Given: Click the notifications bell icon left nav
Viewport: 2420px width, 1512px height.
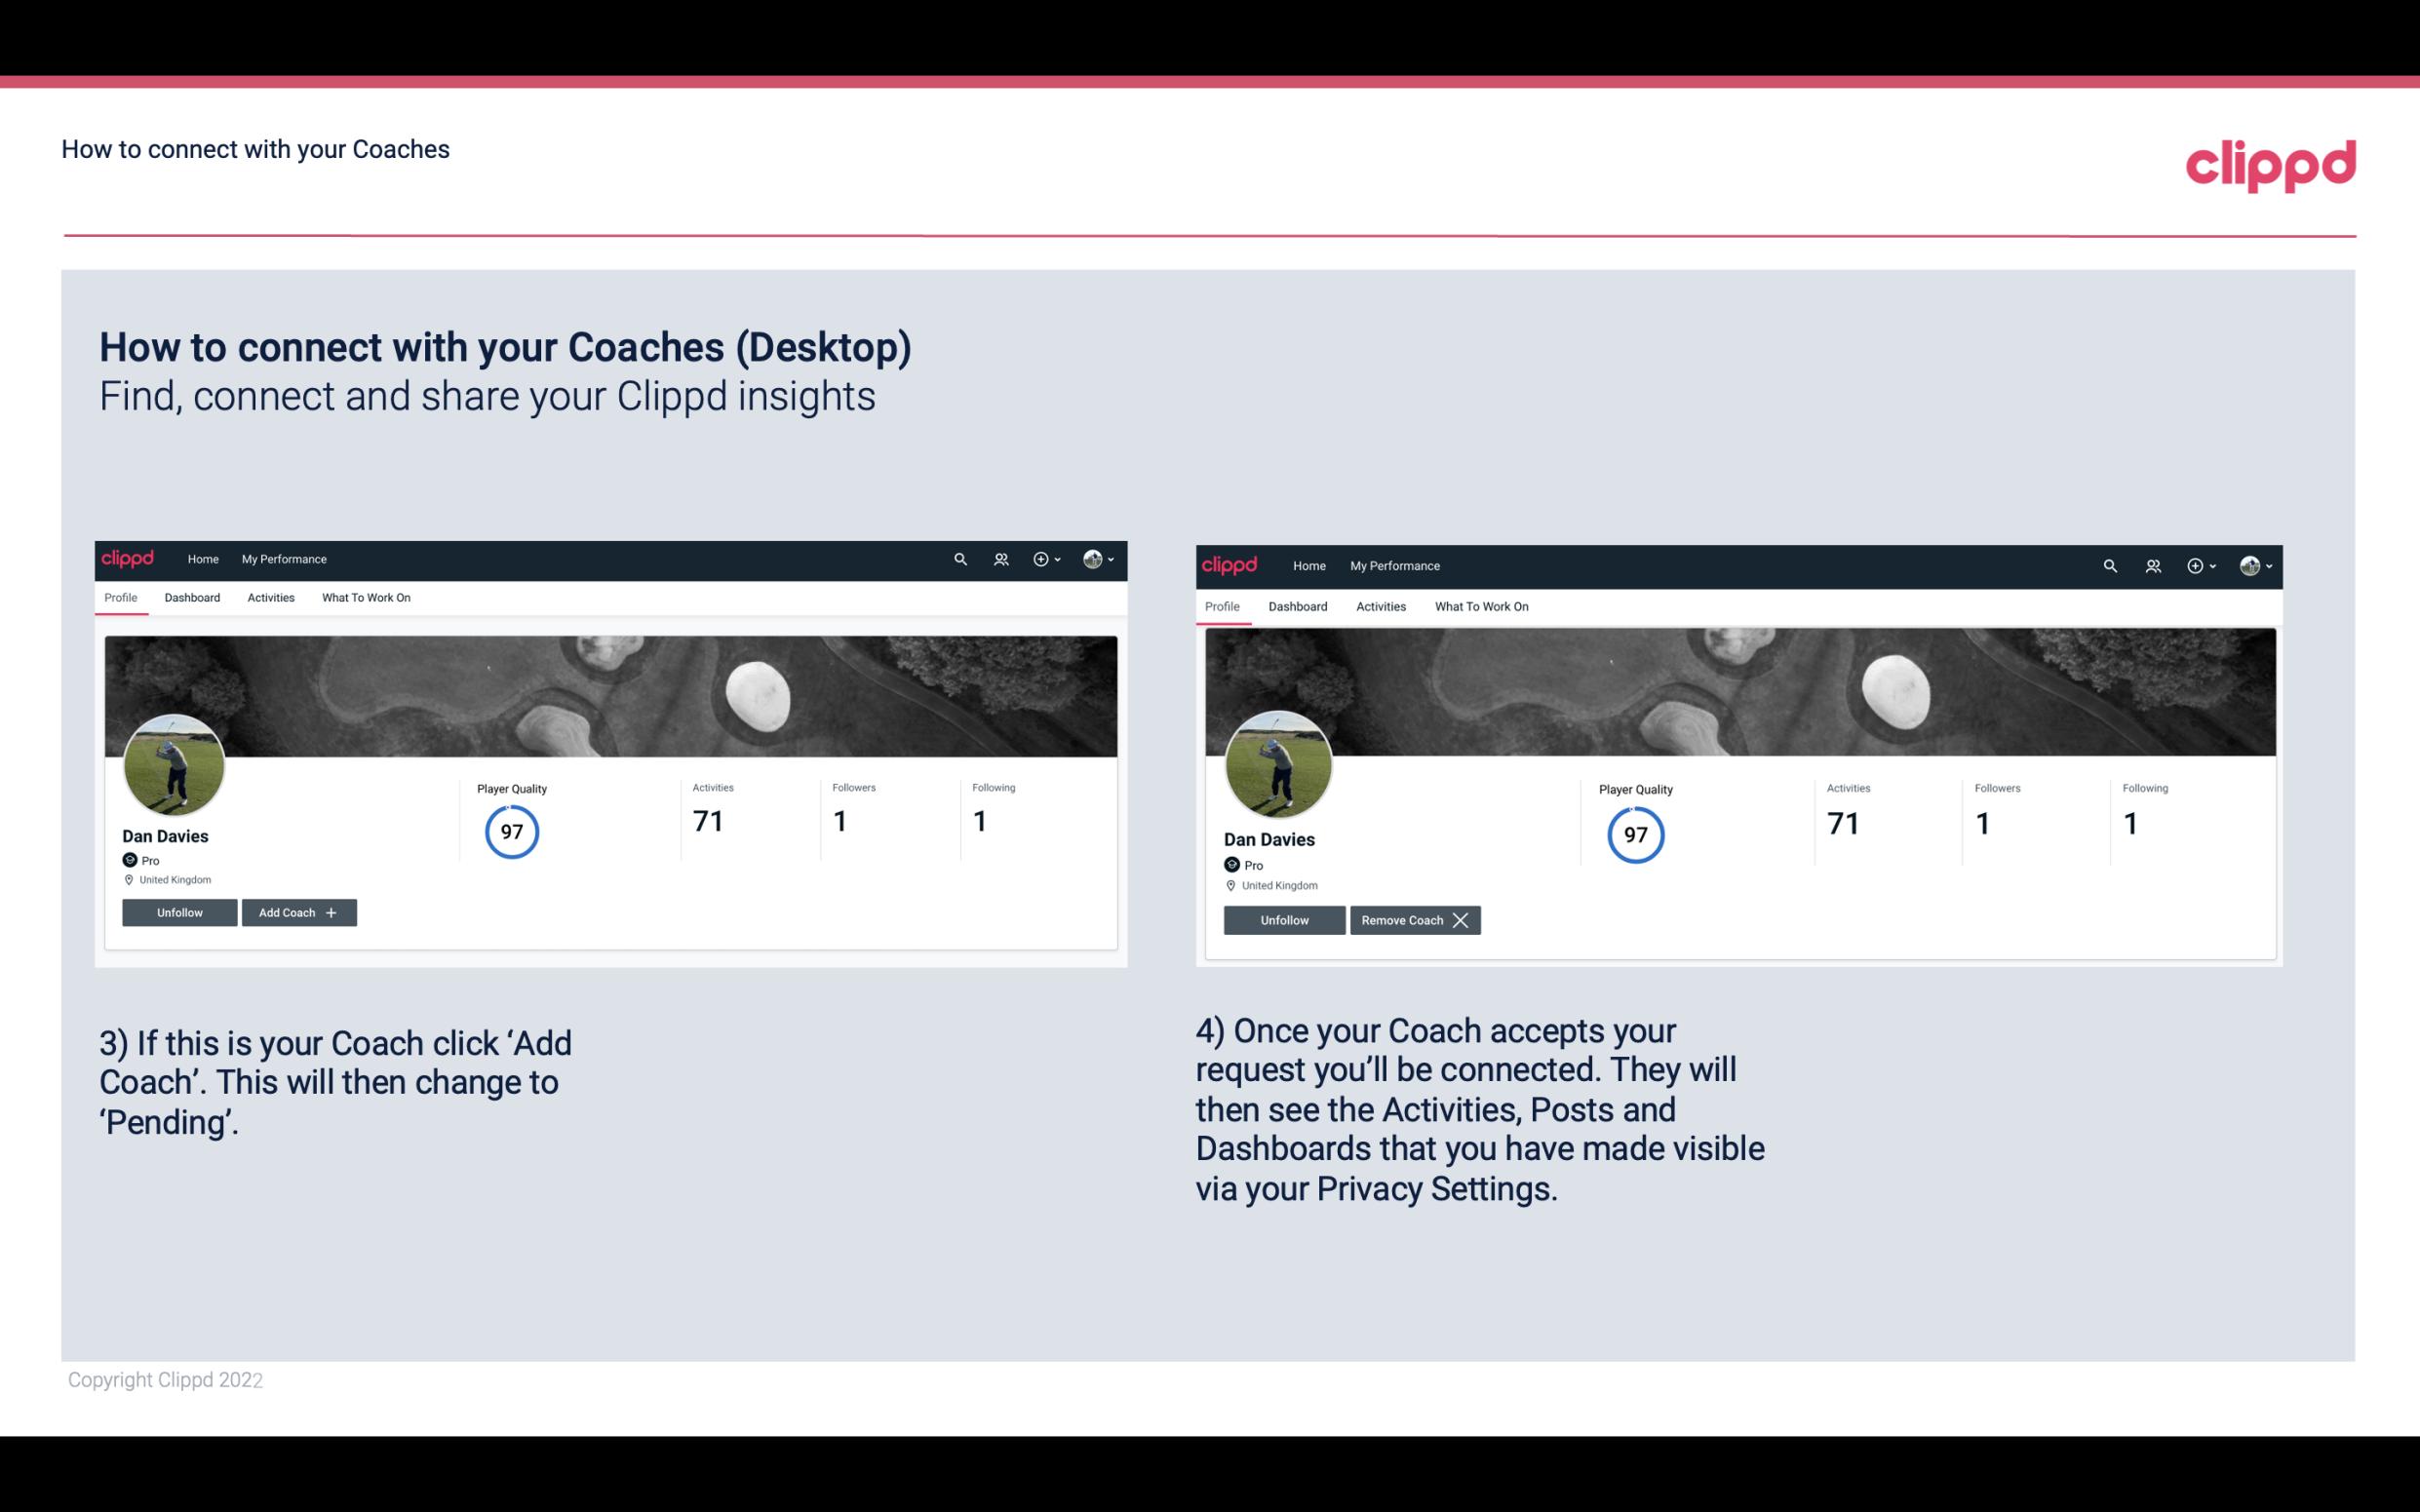Looking at the screenshot, I should click(1001, 558).
